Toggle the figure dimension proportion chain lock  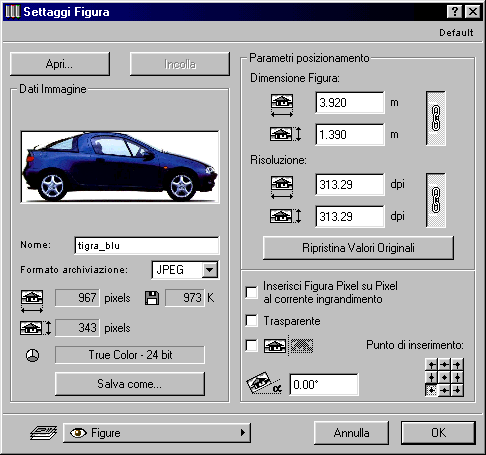(x=436, y=118)
